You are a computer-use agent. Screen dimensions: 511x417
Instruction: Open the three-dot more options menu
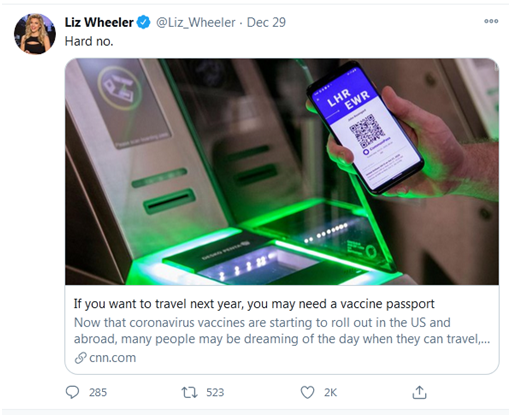tap(491, 21)
